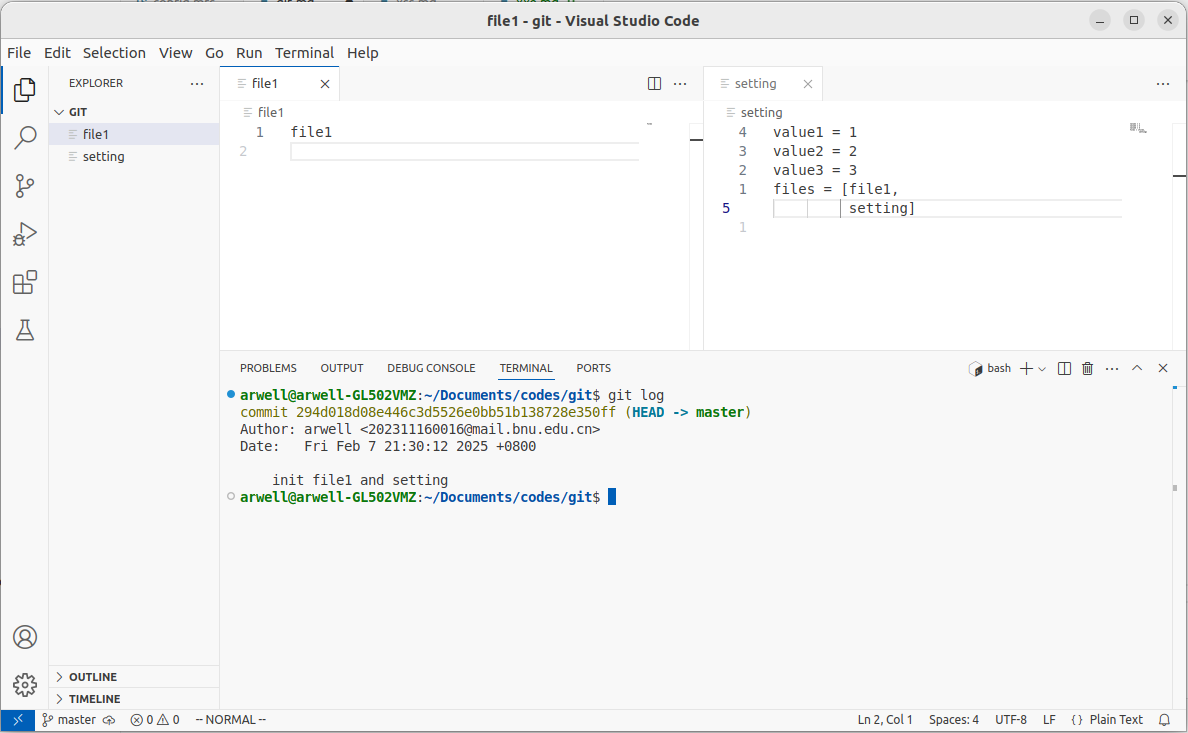
Task: Open the launch profile dropdown next to plus
Action: (1042, 369)
